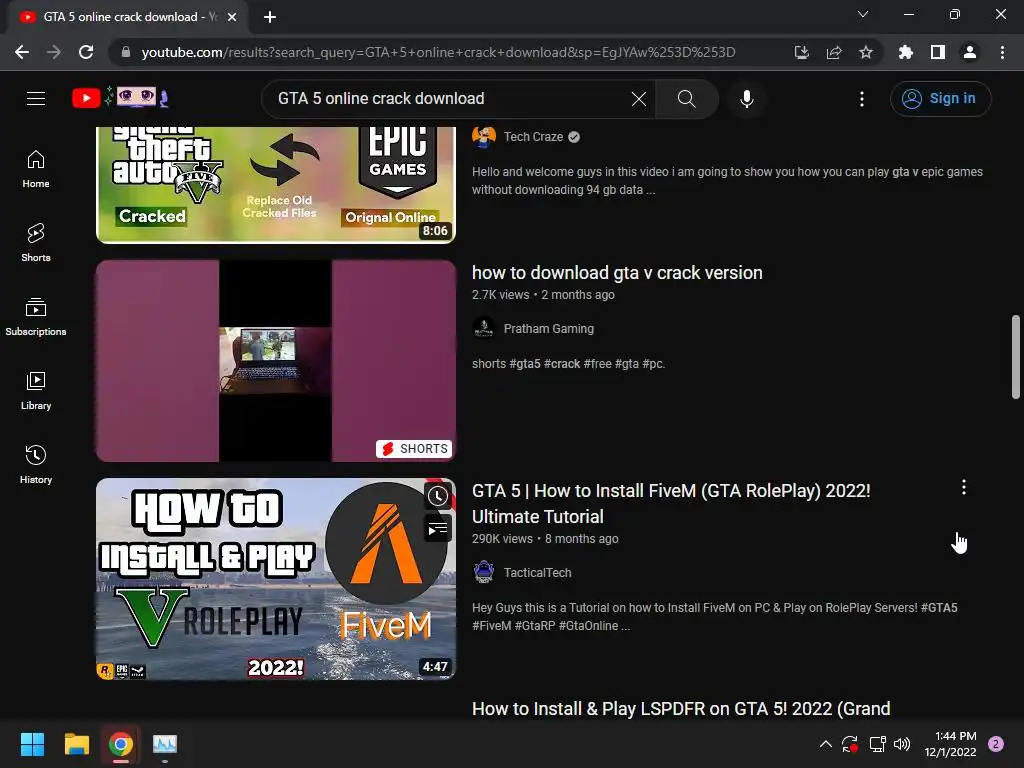Open History in the sidebar
This screenshot has width=1024, height=768.
[36, 464]
